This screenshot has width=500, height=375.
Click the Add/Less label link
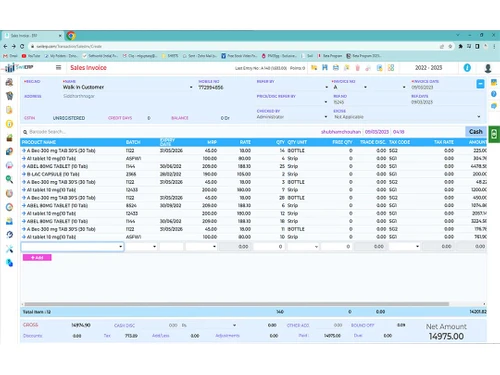161,336
